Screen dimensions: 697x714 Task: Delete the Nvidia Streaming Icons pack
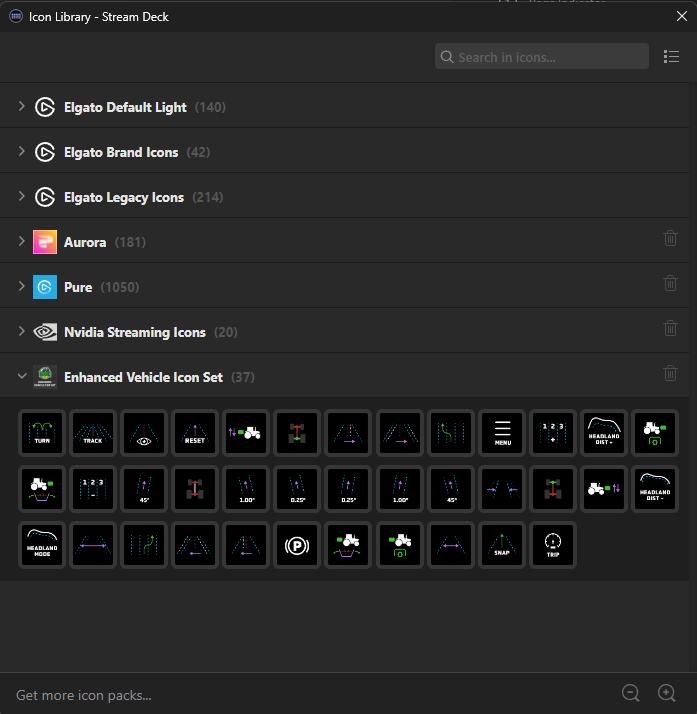(670, 328)
